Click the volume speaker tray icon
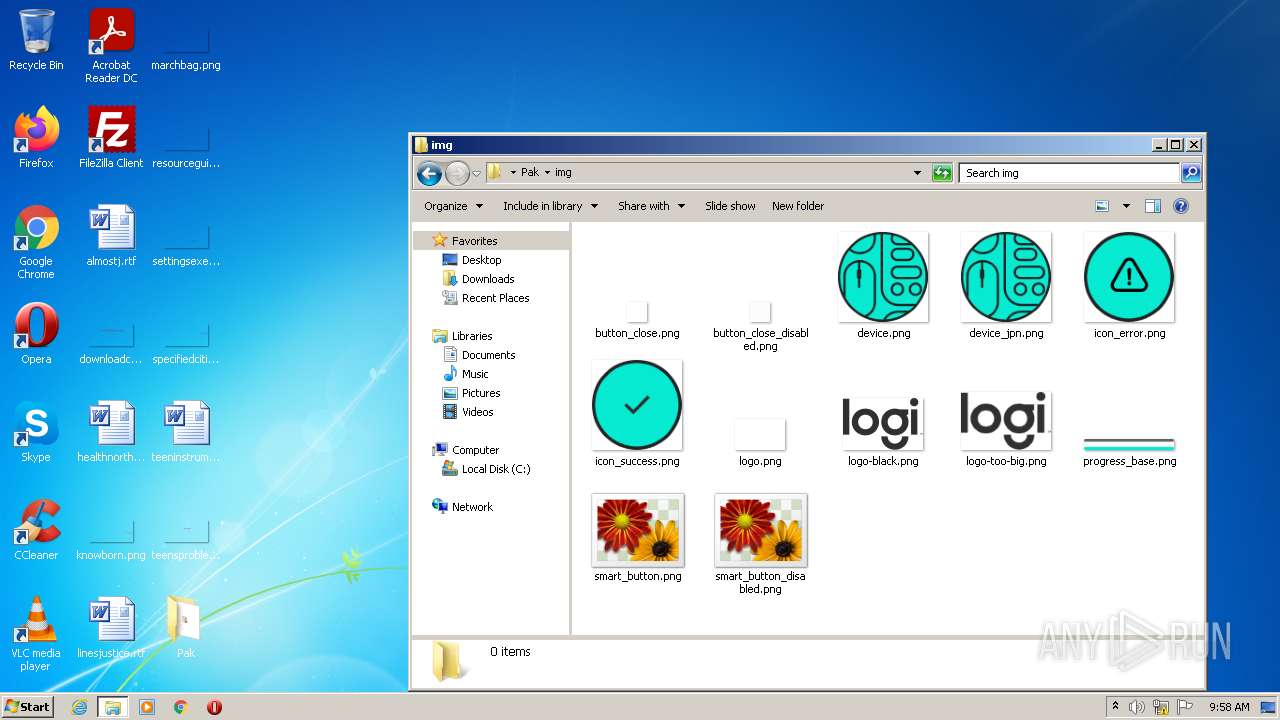Screen dimensions: 1280x720 [1137, 707]
